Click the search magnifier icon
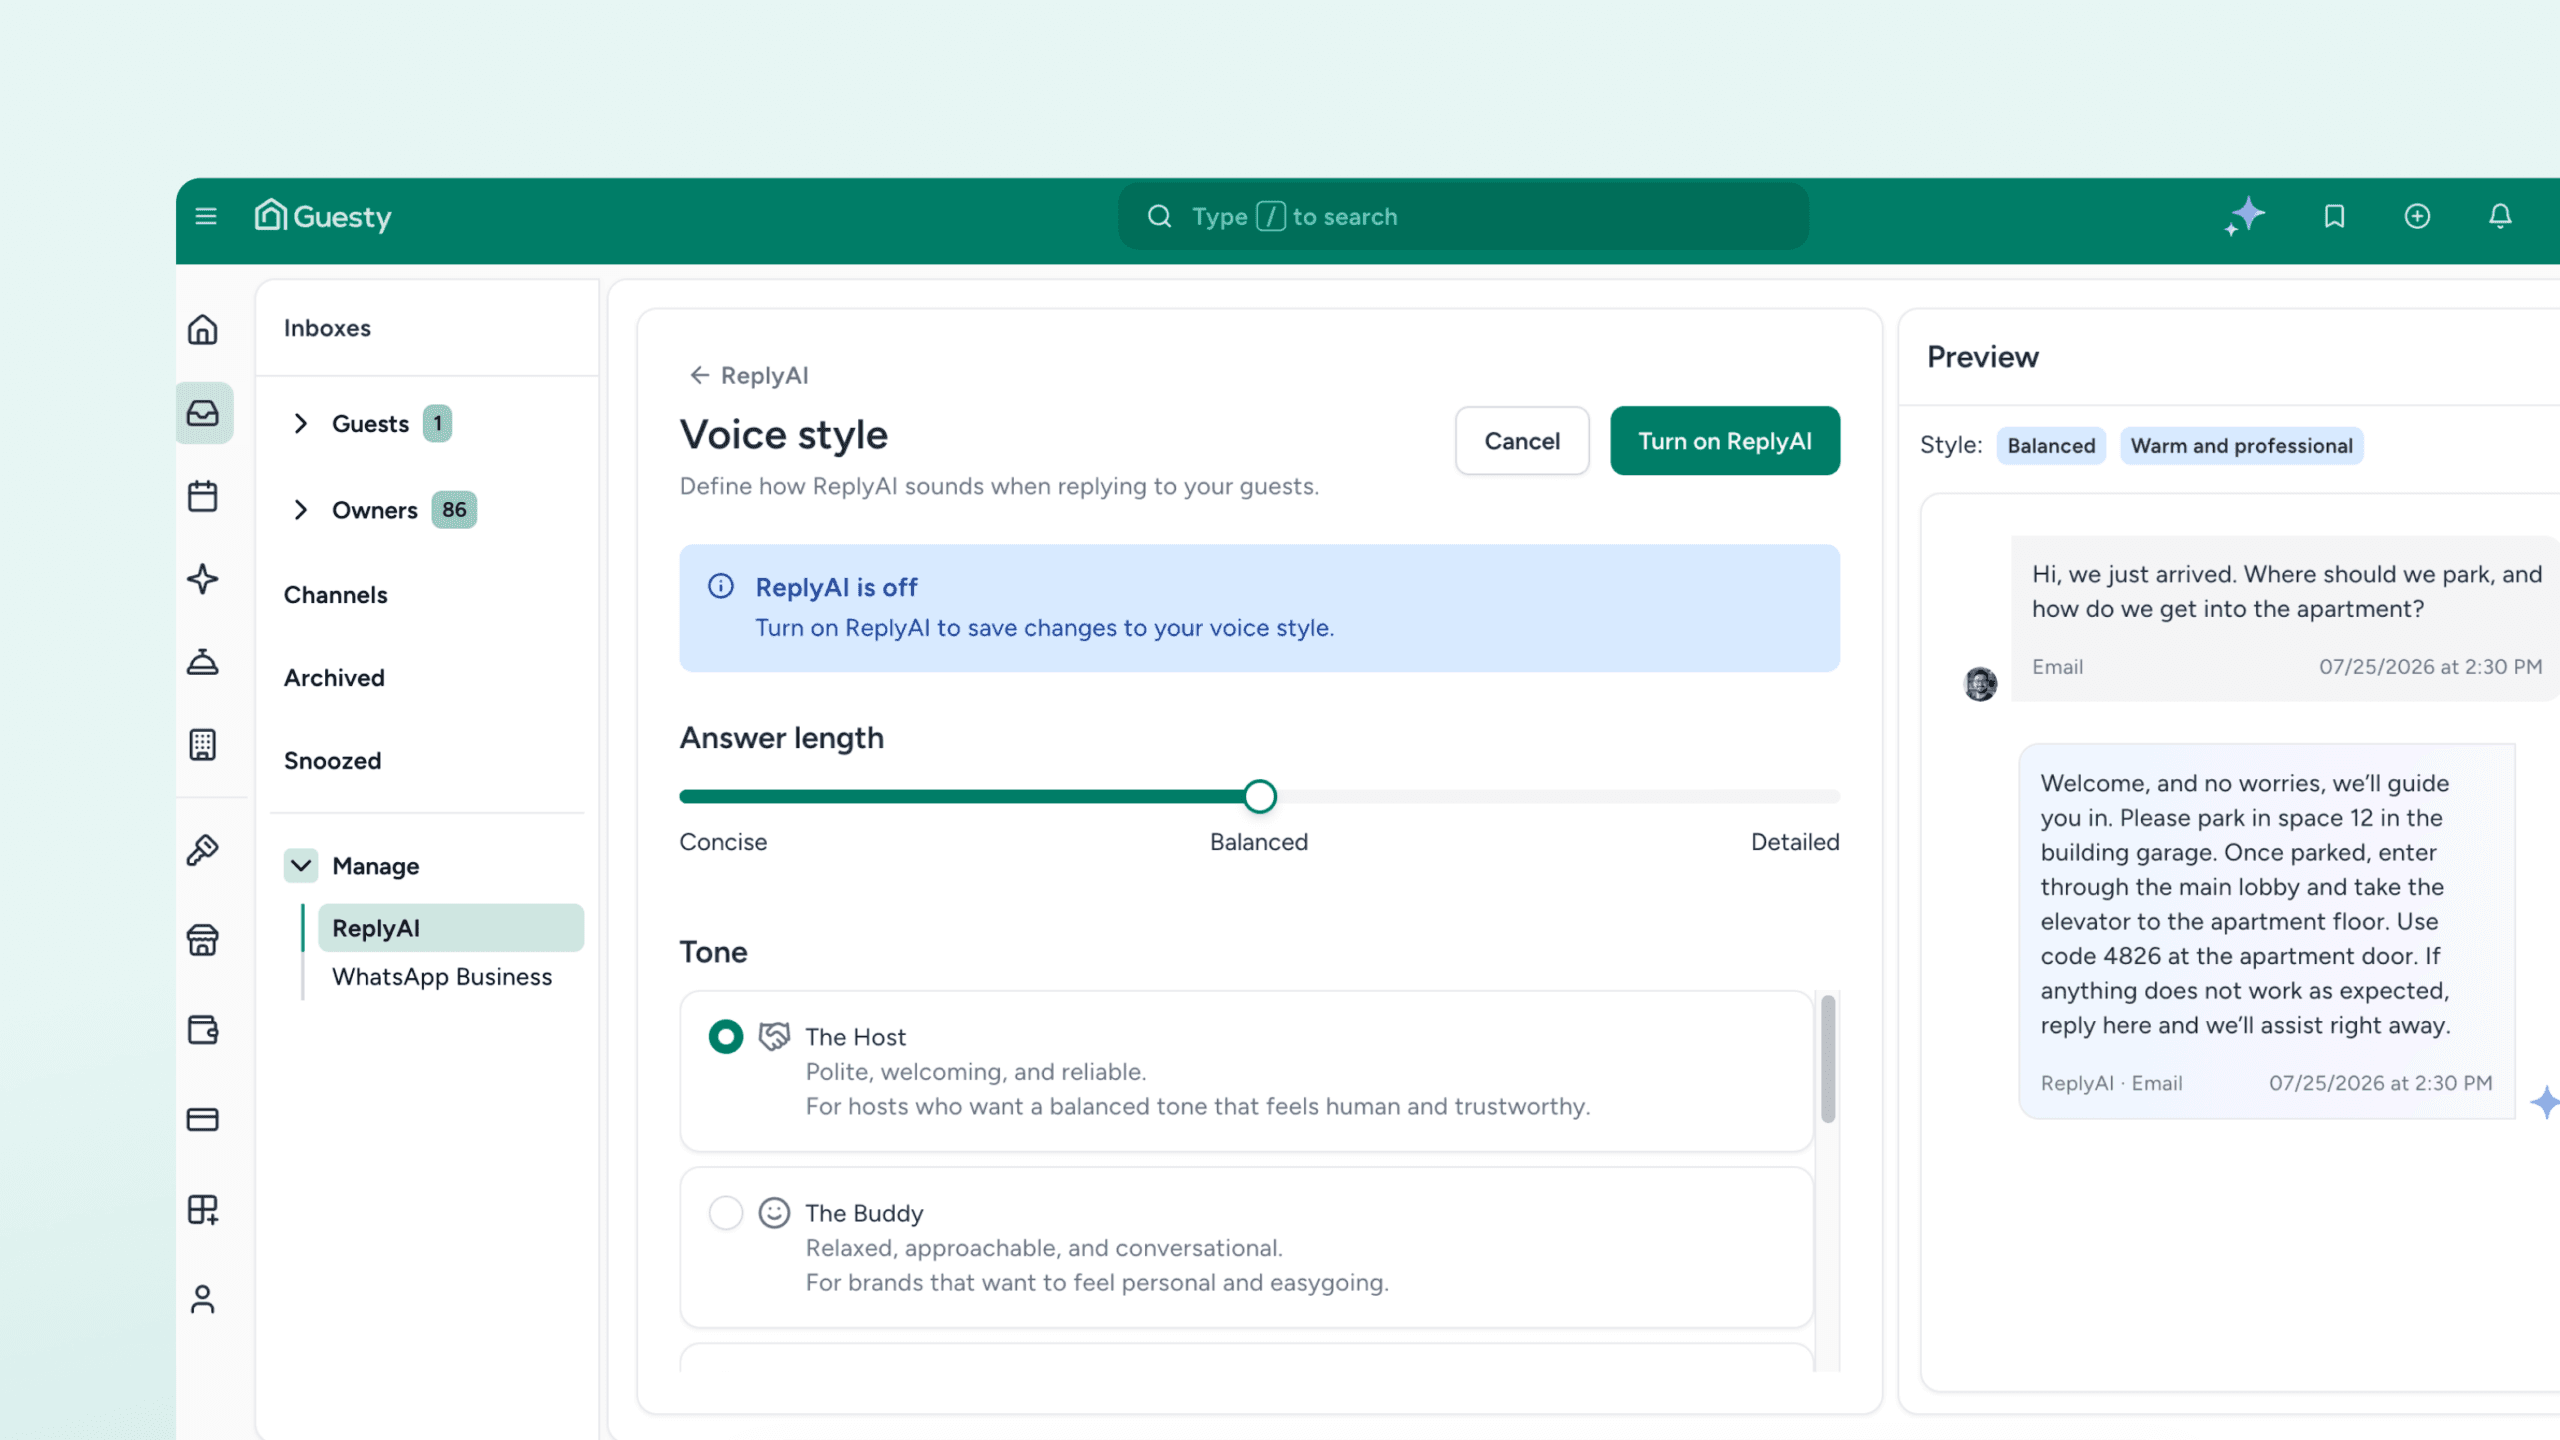The image size is (2560, 1440). (1159, 216)
